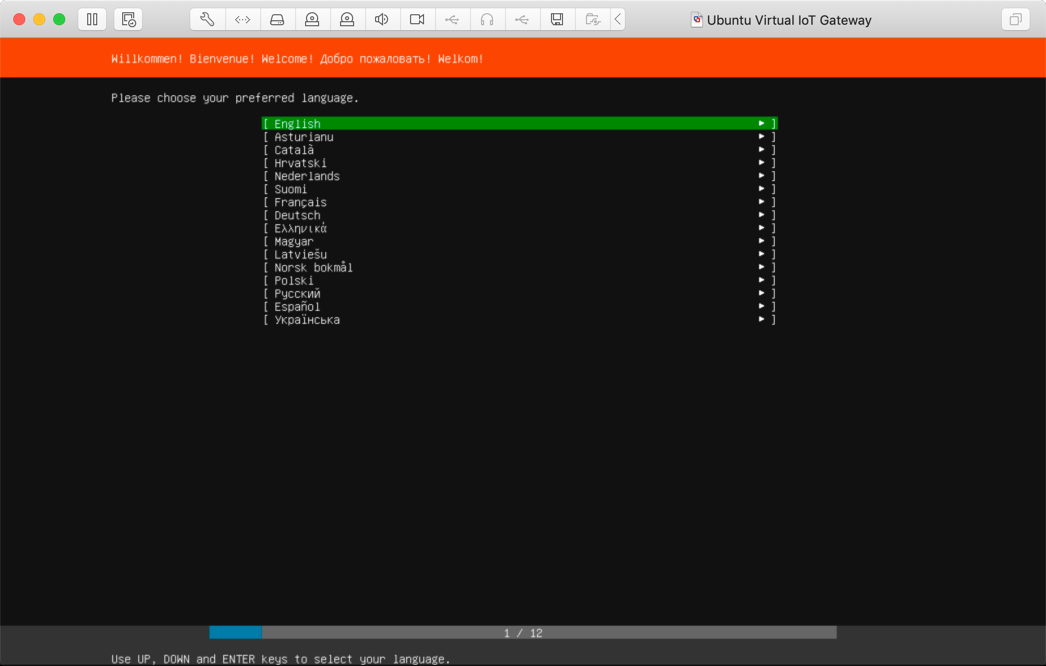Click the floppy disk drive icon

[x=557, y=19]
